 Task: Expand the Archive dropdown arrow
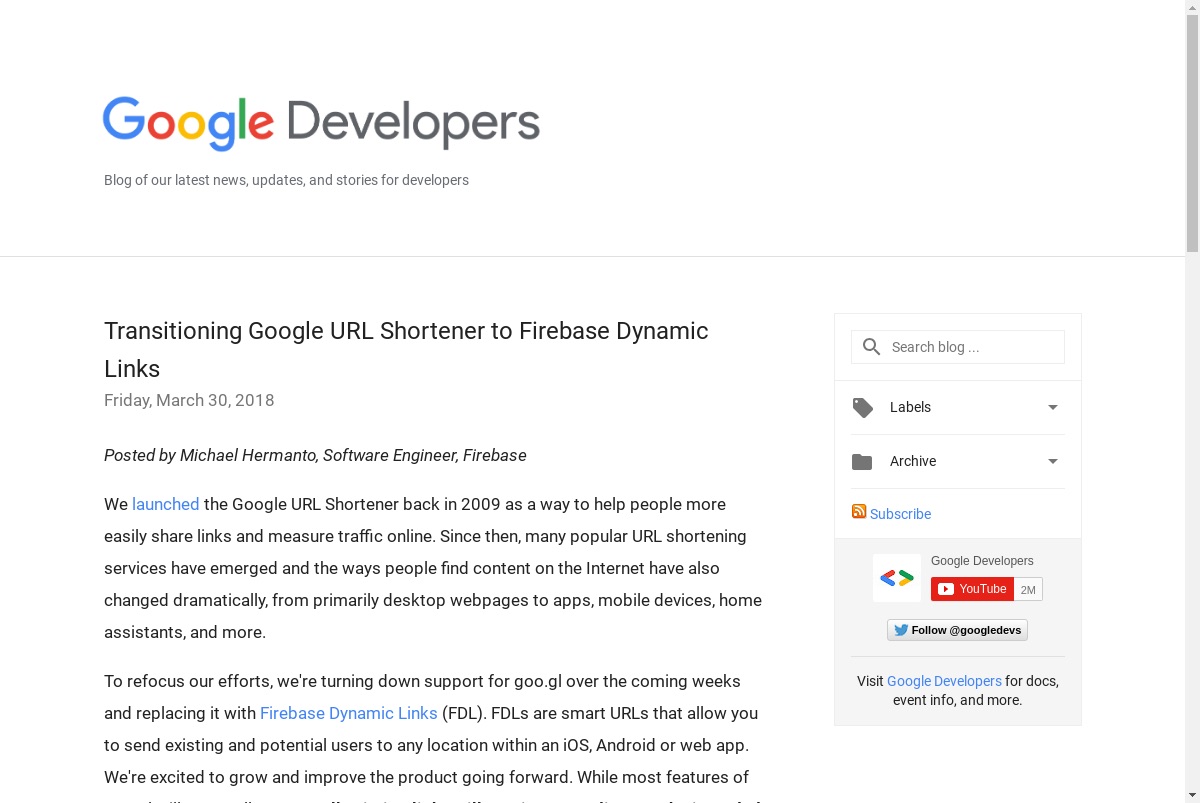pos(1053,461)
